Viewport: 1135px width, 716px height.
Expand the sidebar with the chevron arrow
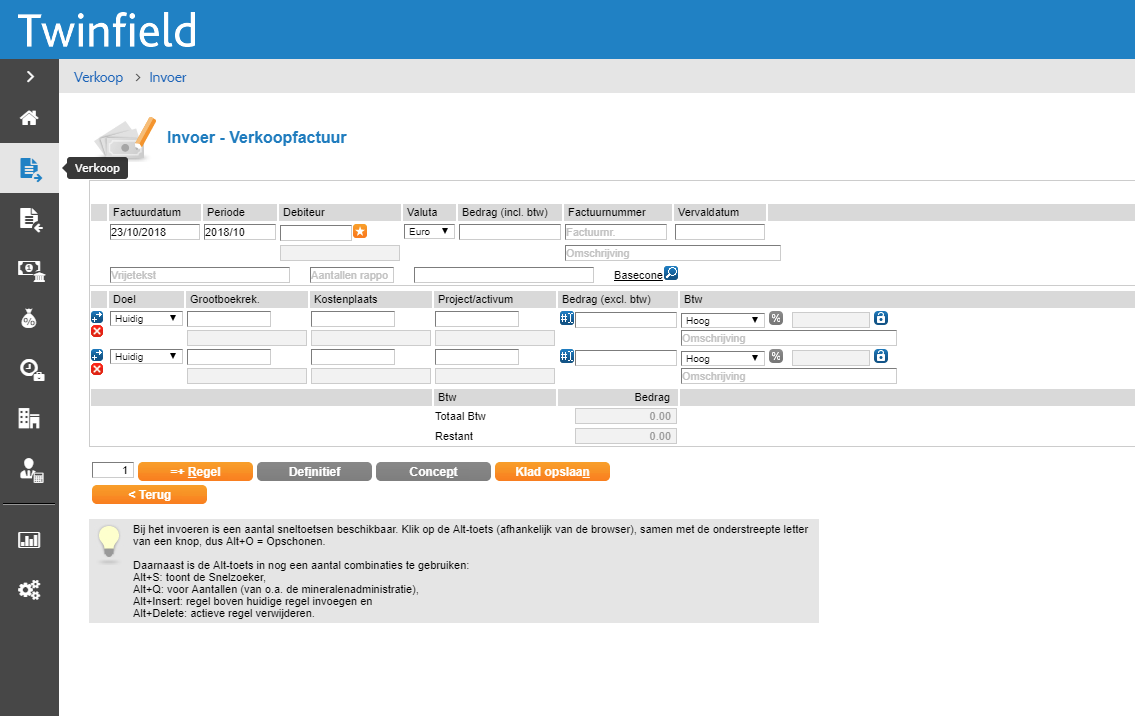30,76
